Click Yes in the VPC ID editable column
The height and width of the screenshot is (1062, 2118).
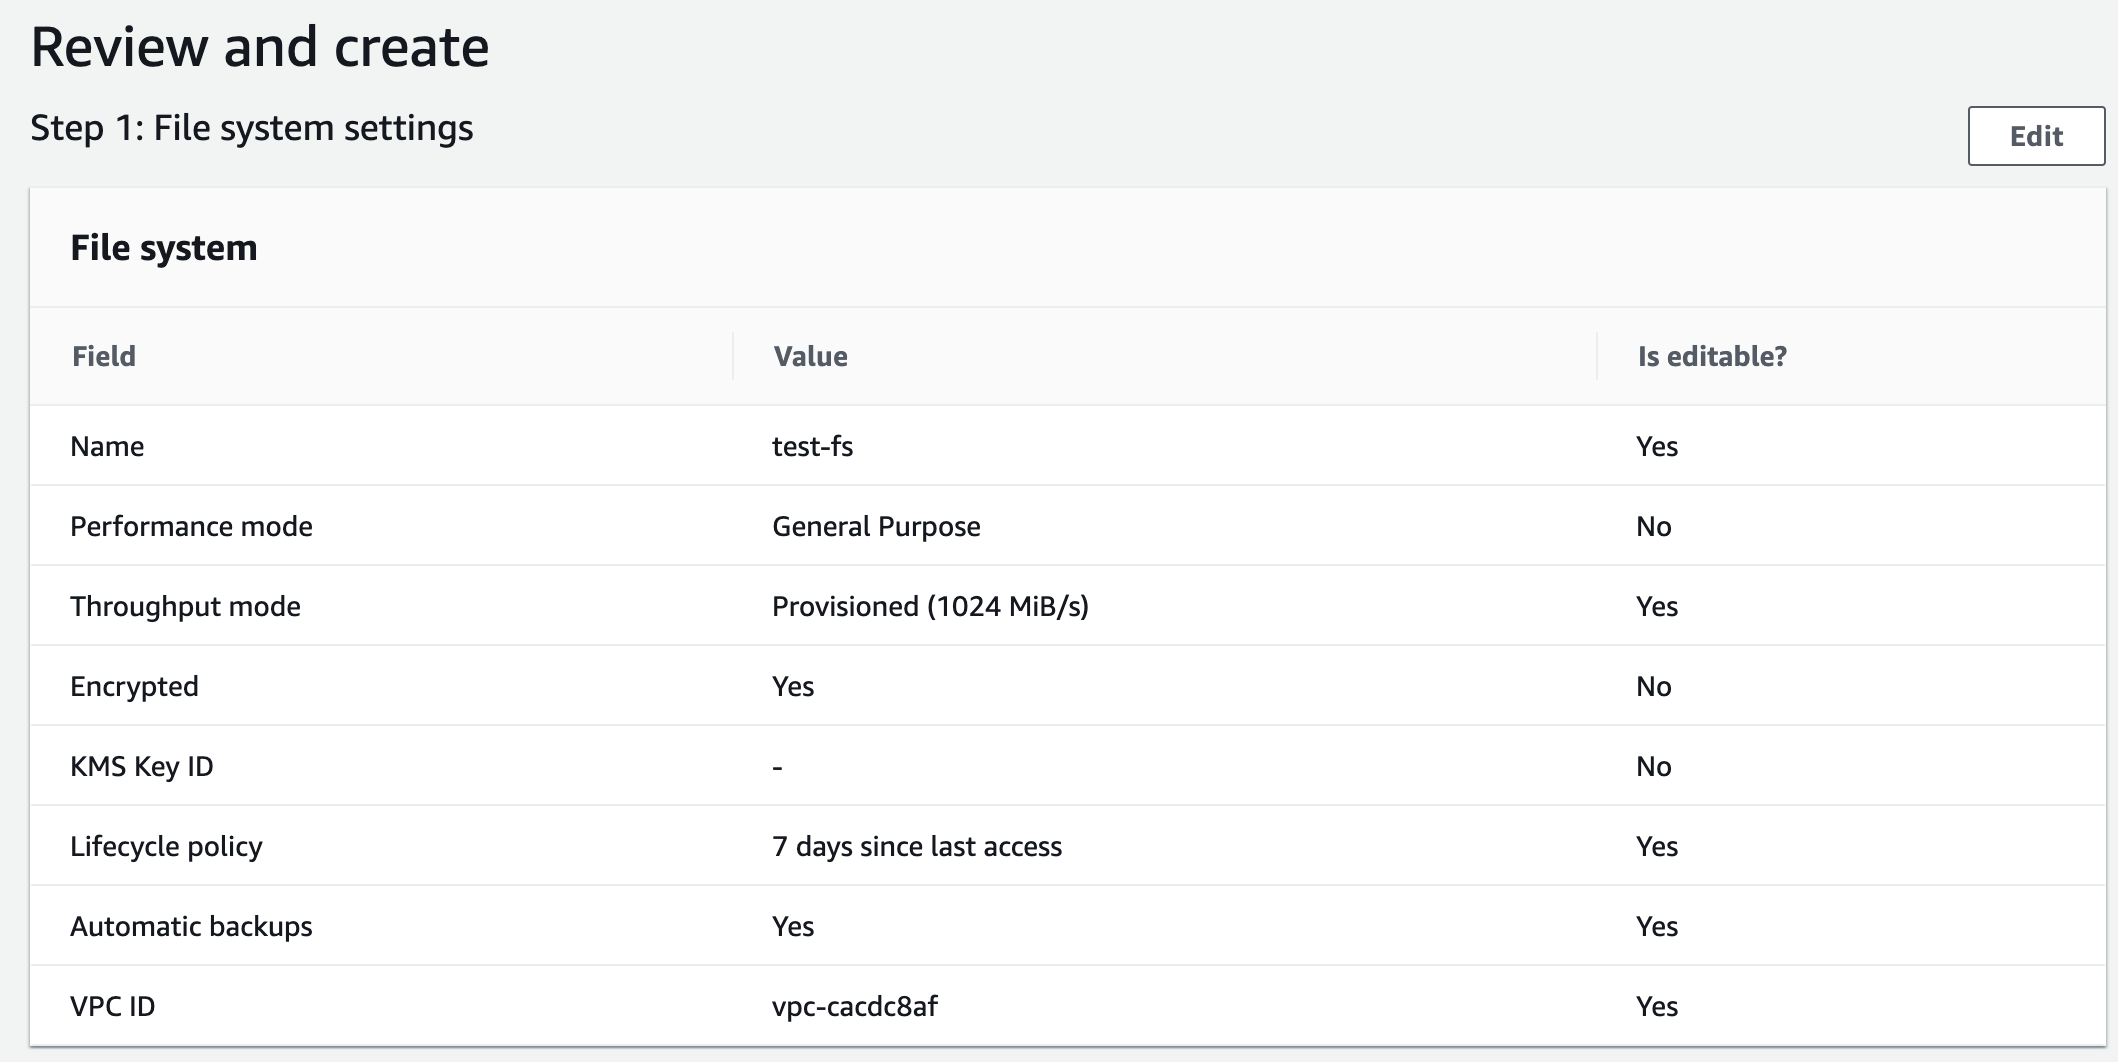coord(1656,1007)
